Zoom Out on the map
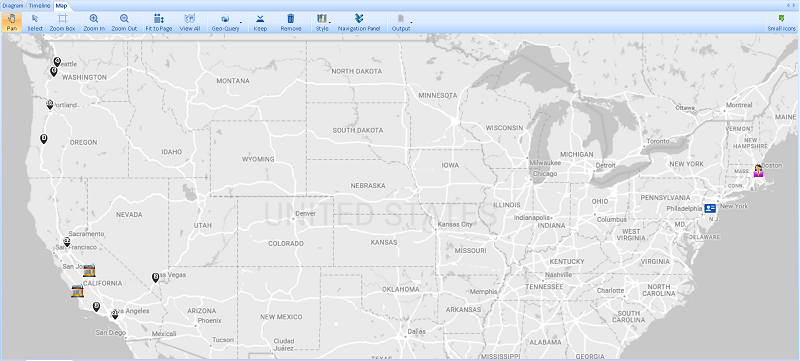Screen dimensions: 800x361 (124, 22)
